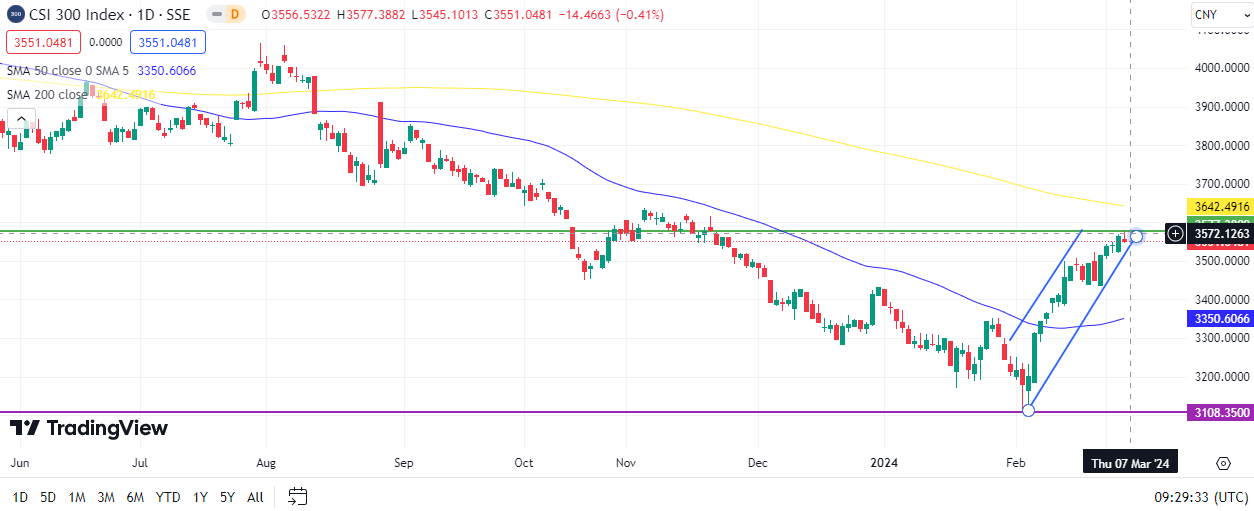Toggle the D data-mode indicator pill
1254x511 pixels.
(x=234, y=15)
